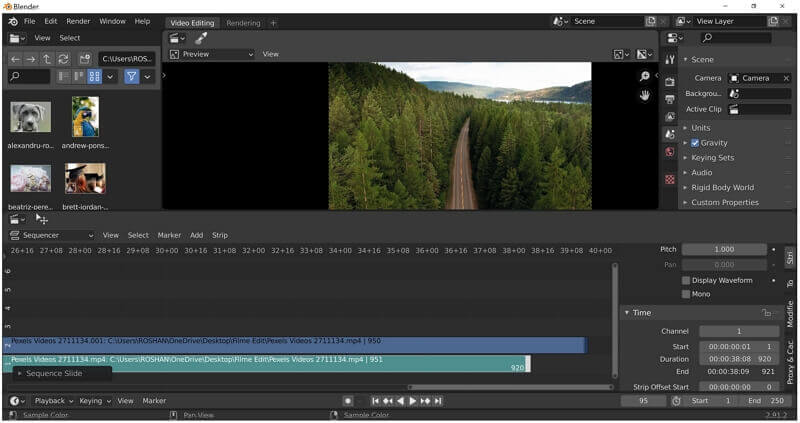Open the Keying dropdown in timeline
This screenshot has width=800, height=423.
click(x=94, y=401)
